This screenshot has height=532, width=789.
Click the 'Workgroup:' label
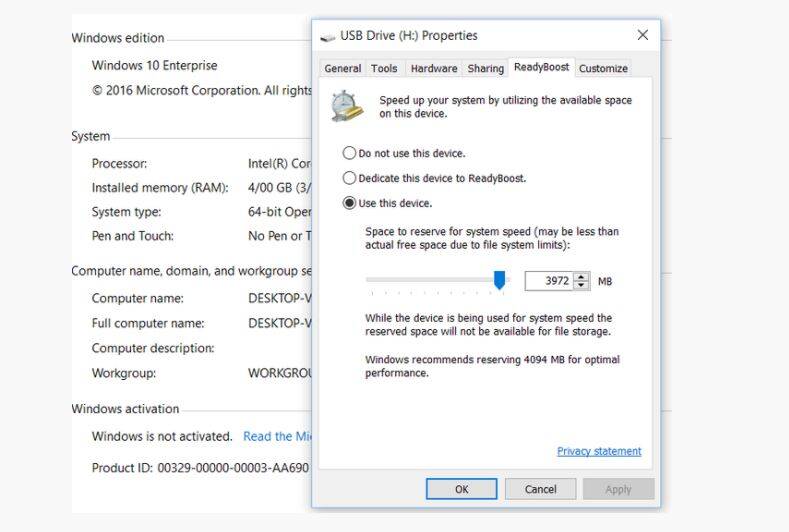[x=124, y=373]
